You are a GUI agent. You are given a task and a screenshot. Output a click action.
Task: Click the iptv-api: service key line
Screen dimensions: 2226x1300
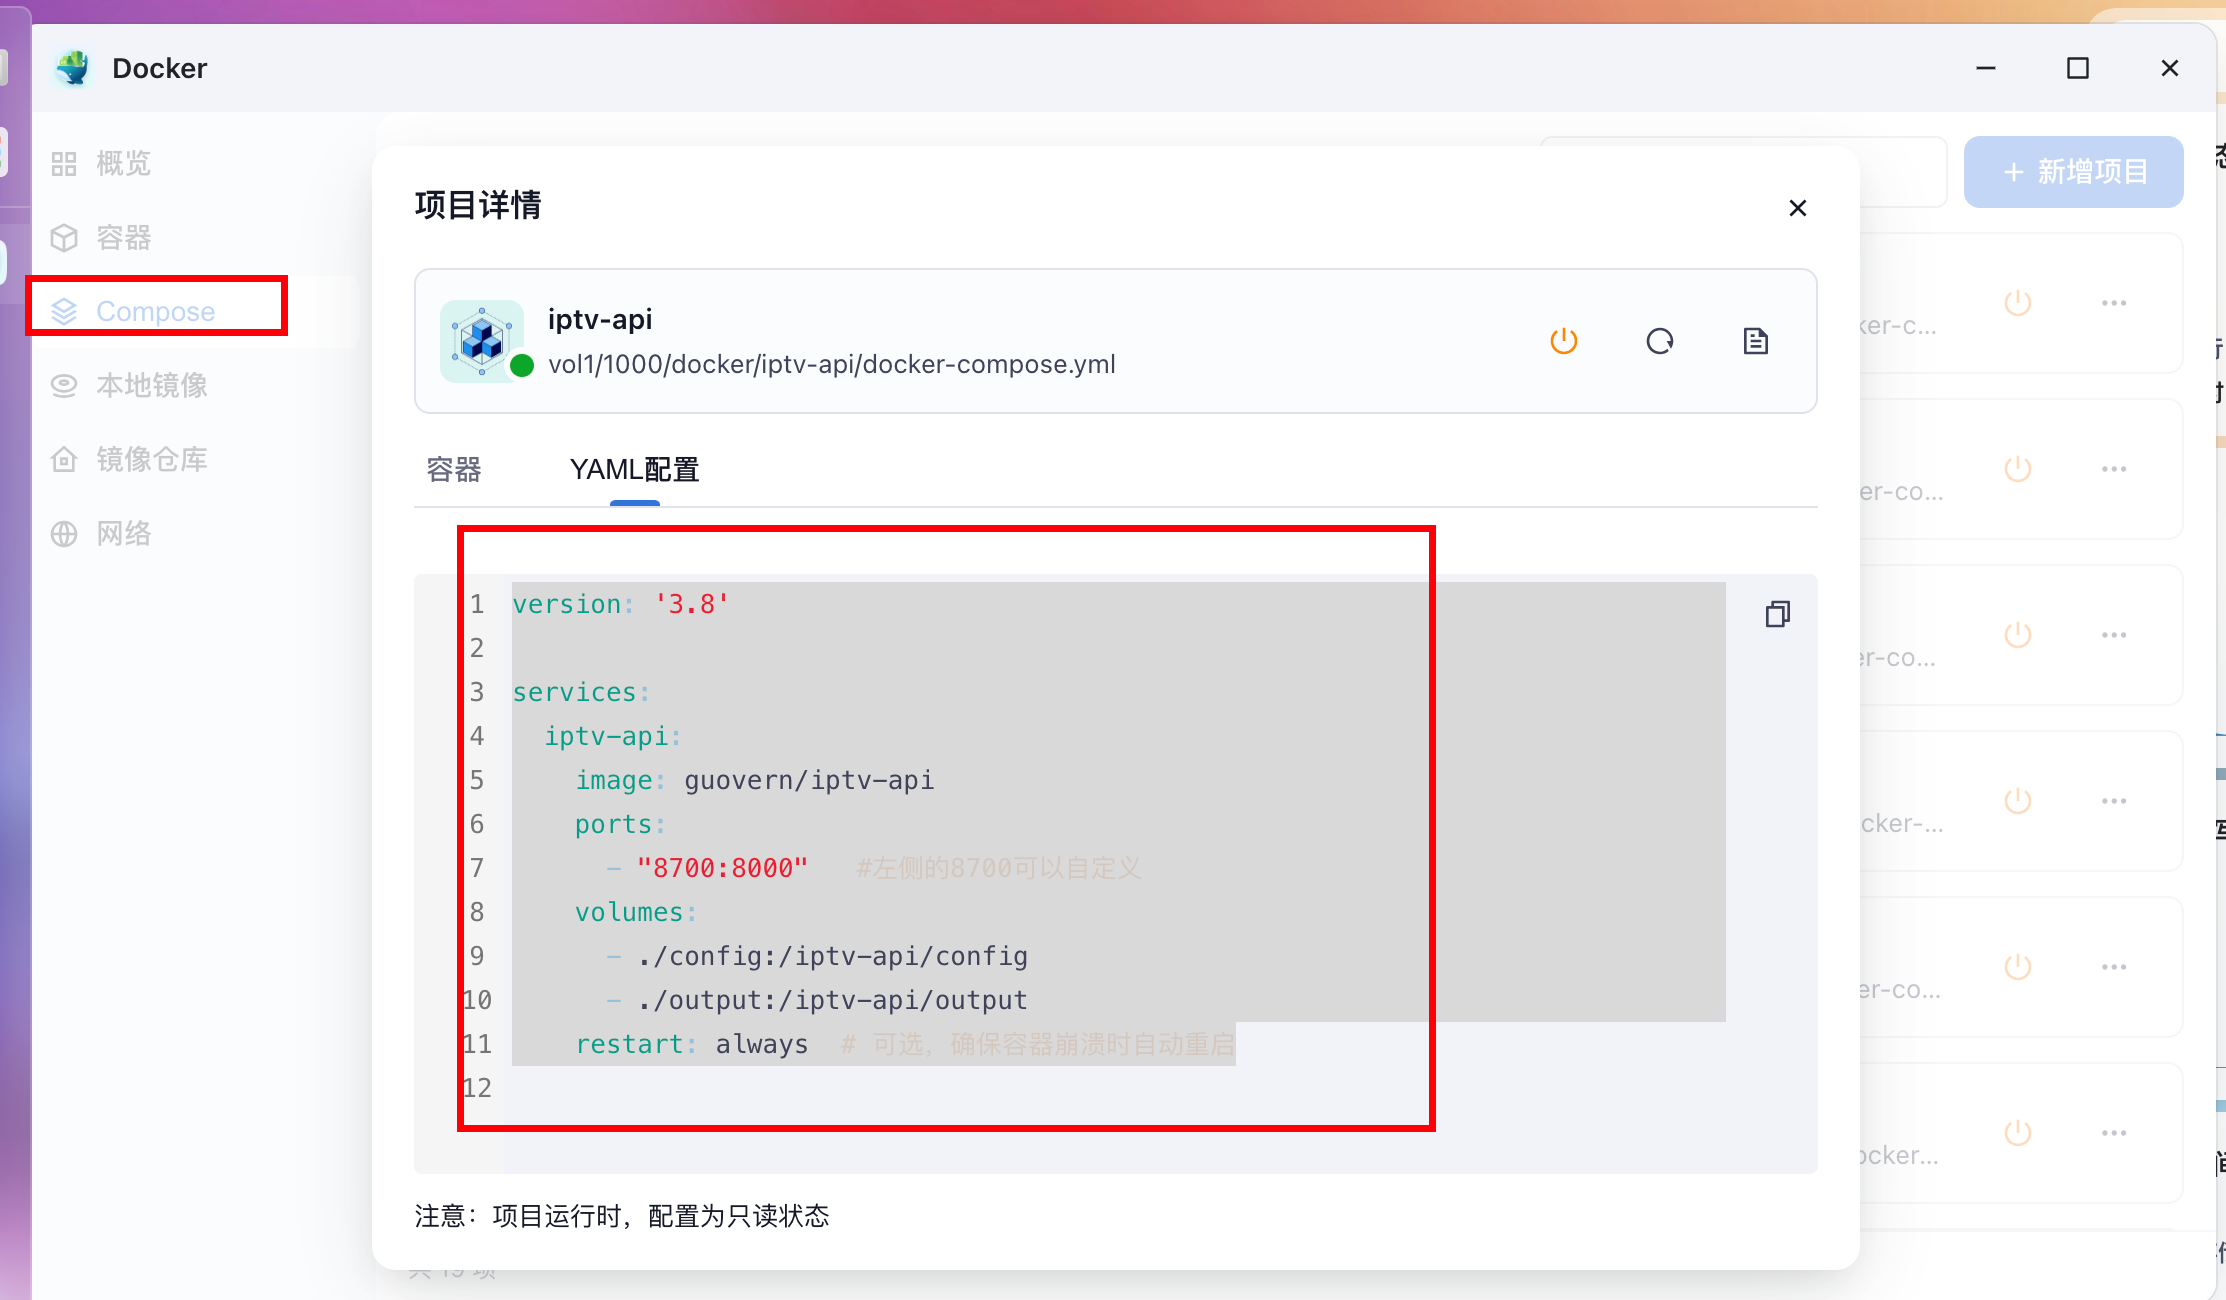tap(612, 736)
